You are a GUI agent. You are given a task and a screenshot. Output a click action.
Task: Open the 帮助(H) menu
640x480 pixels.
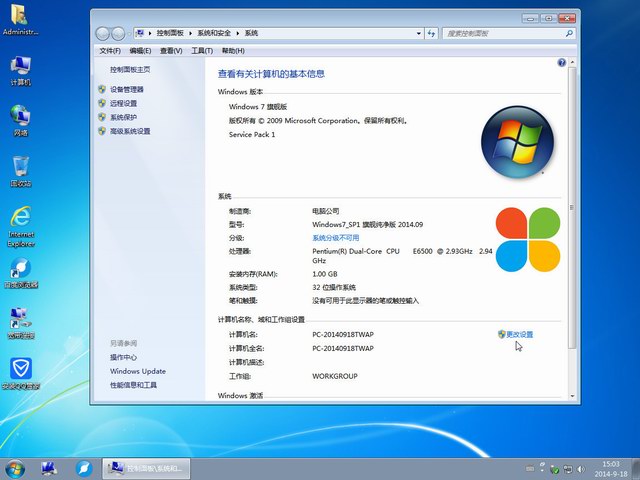[x=233, y=51]
